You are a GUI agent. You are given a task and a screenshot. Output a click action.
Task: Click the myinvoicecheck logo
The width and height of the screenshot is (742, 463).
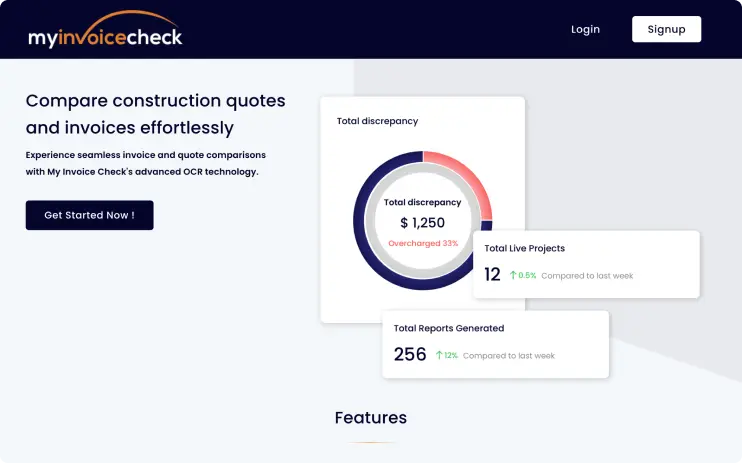105,30
